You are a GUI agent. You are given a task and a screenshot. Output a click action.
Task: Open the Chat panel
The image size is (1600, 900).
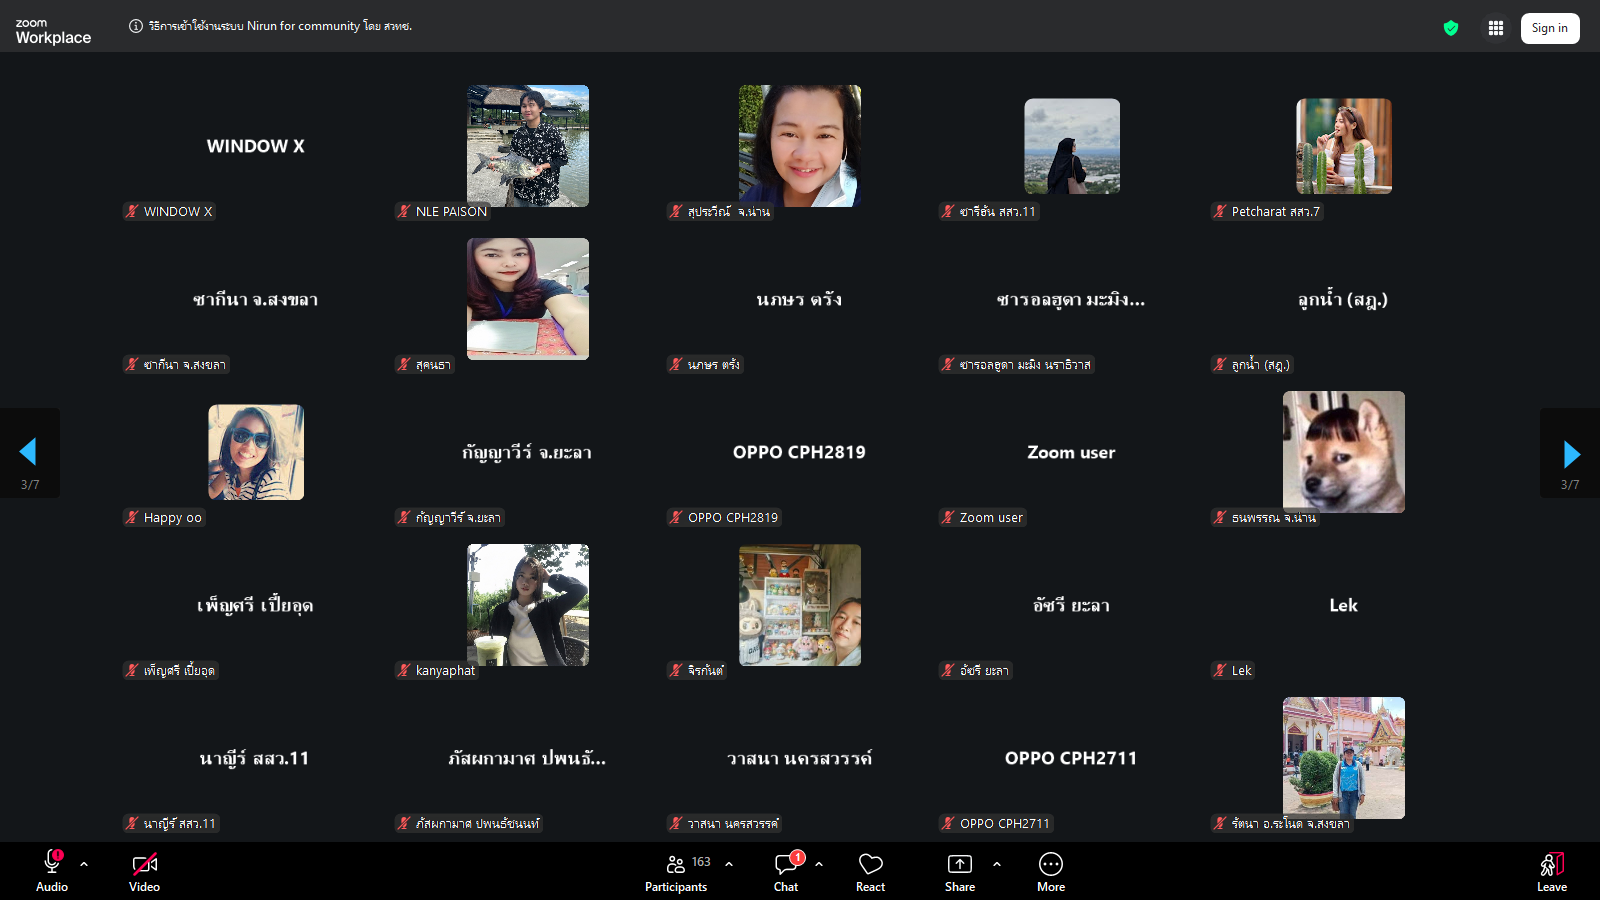(786, 865)
